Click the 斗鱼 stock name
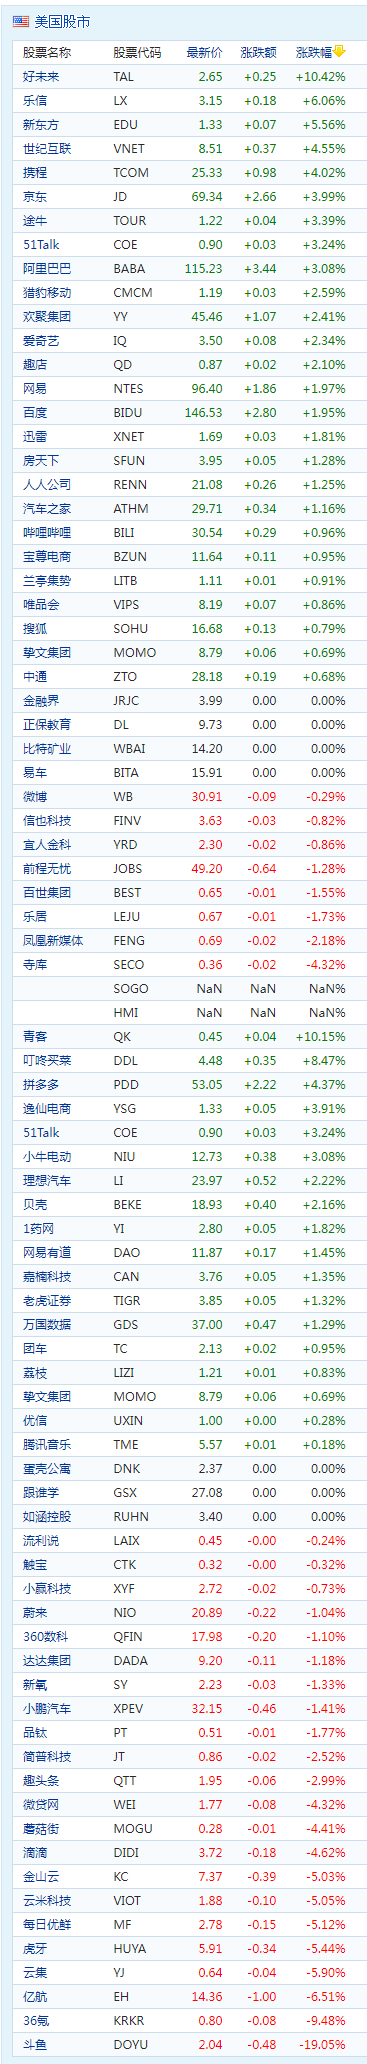The width and height of the screenshot is (367, 2064). pos(35,2044)
